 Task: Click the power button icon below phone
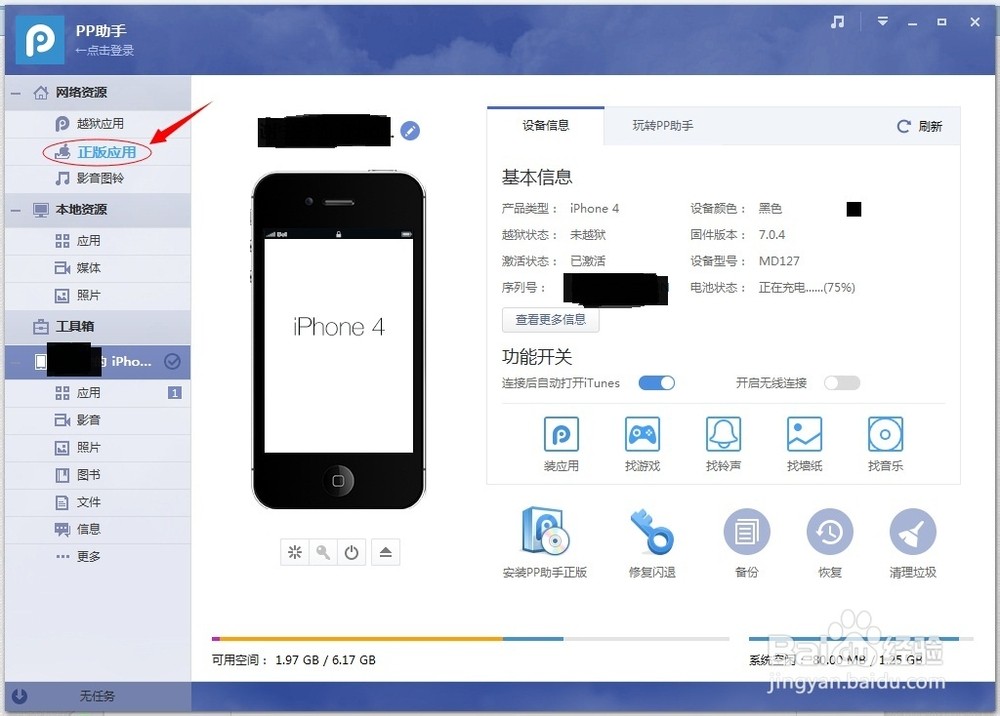click(x=351, y=552)
